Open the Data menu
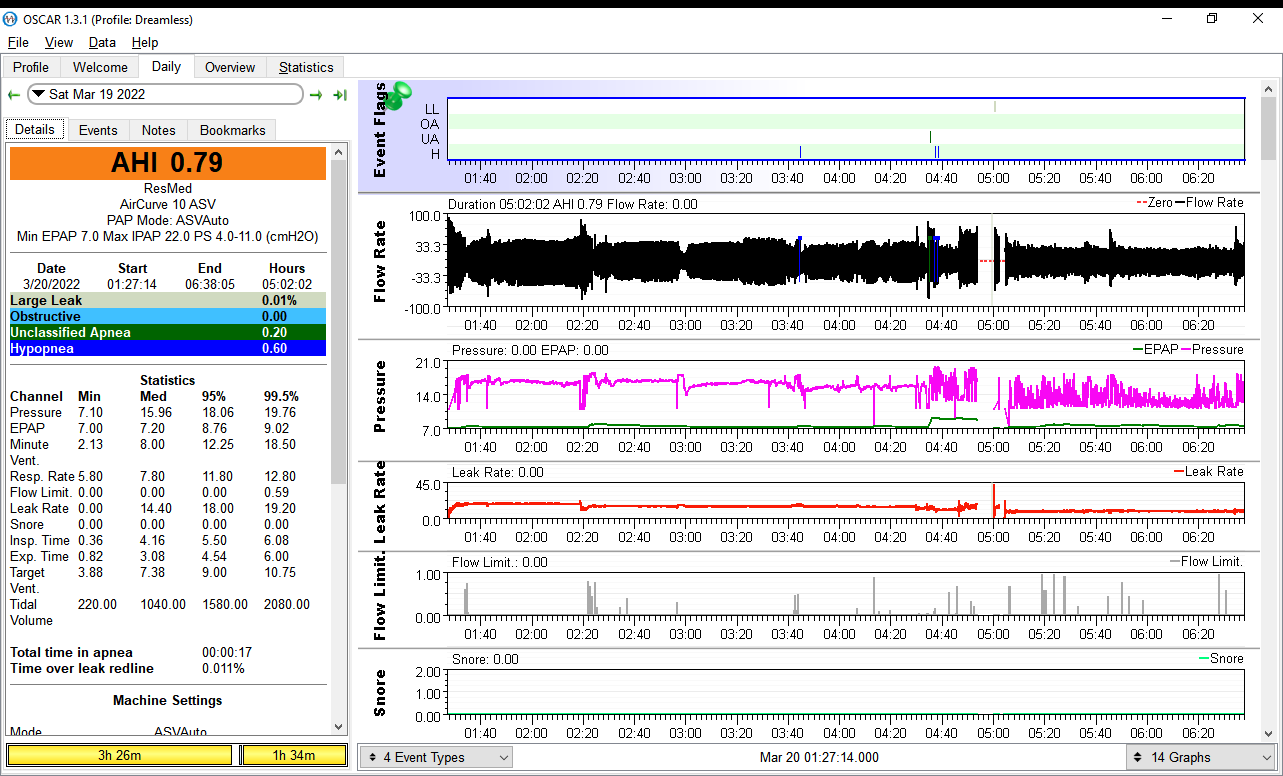The image size is (1283, 776). pos(102,43)
